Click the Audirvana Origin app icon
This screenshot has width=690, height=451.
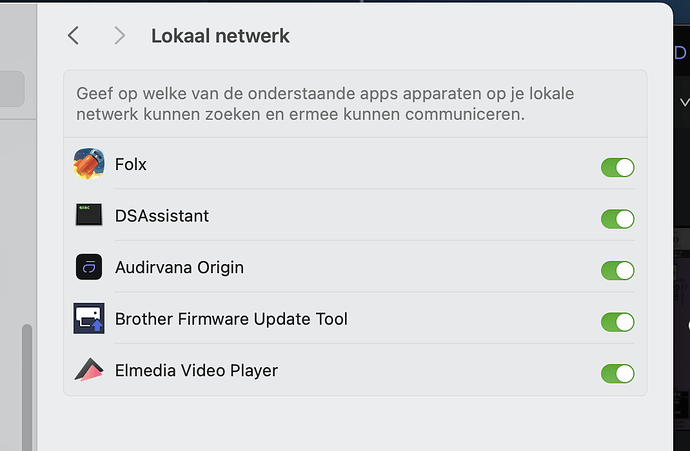pyautogui.click(x=89, y=267)
